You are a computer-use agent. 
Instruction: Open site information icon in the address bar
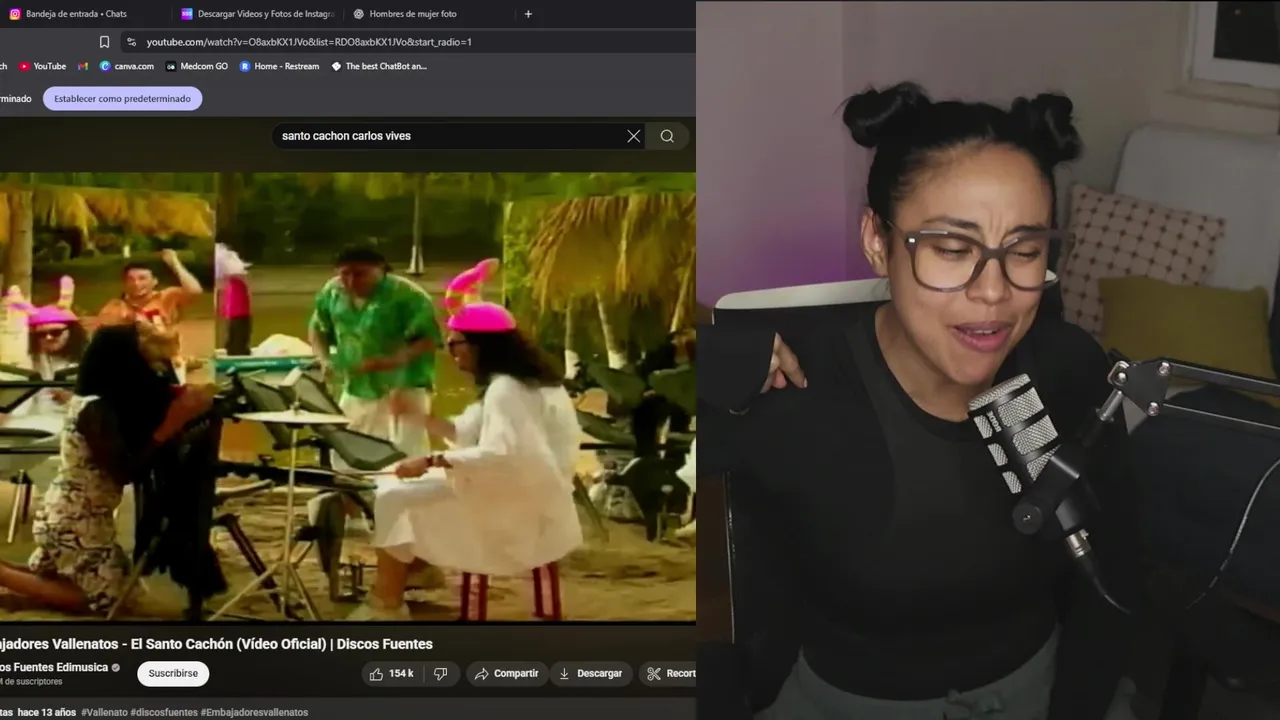131,42
